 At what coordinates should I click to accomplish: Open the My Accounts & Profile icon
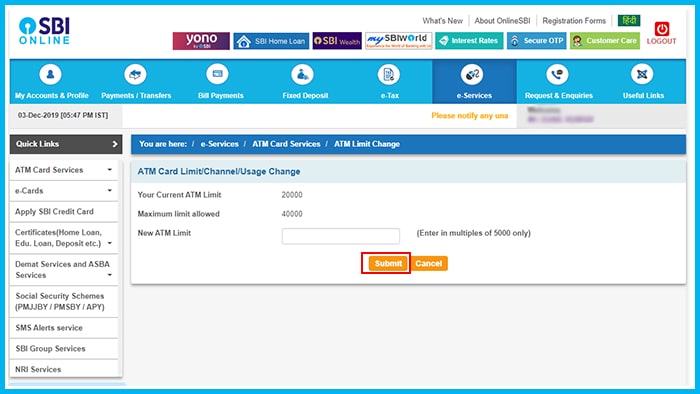50,74
